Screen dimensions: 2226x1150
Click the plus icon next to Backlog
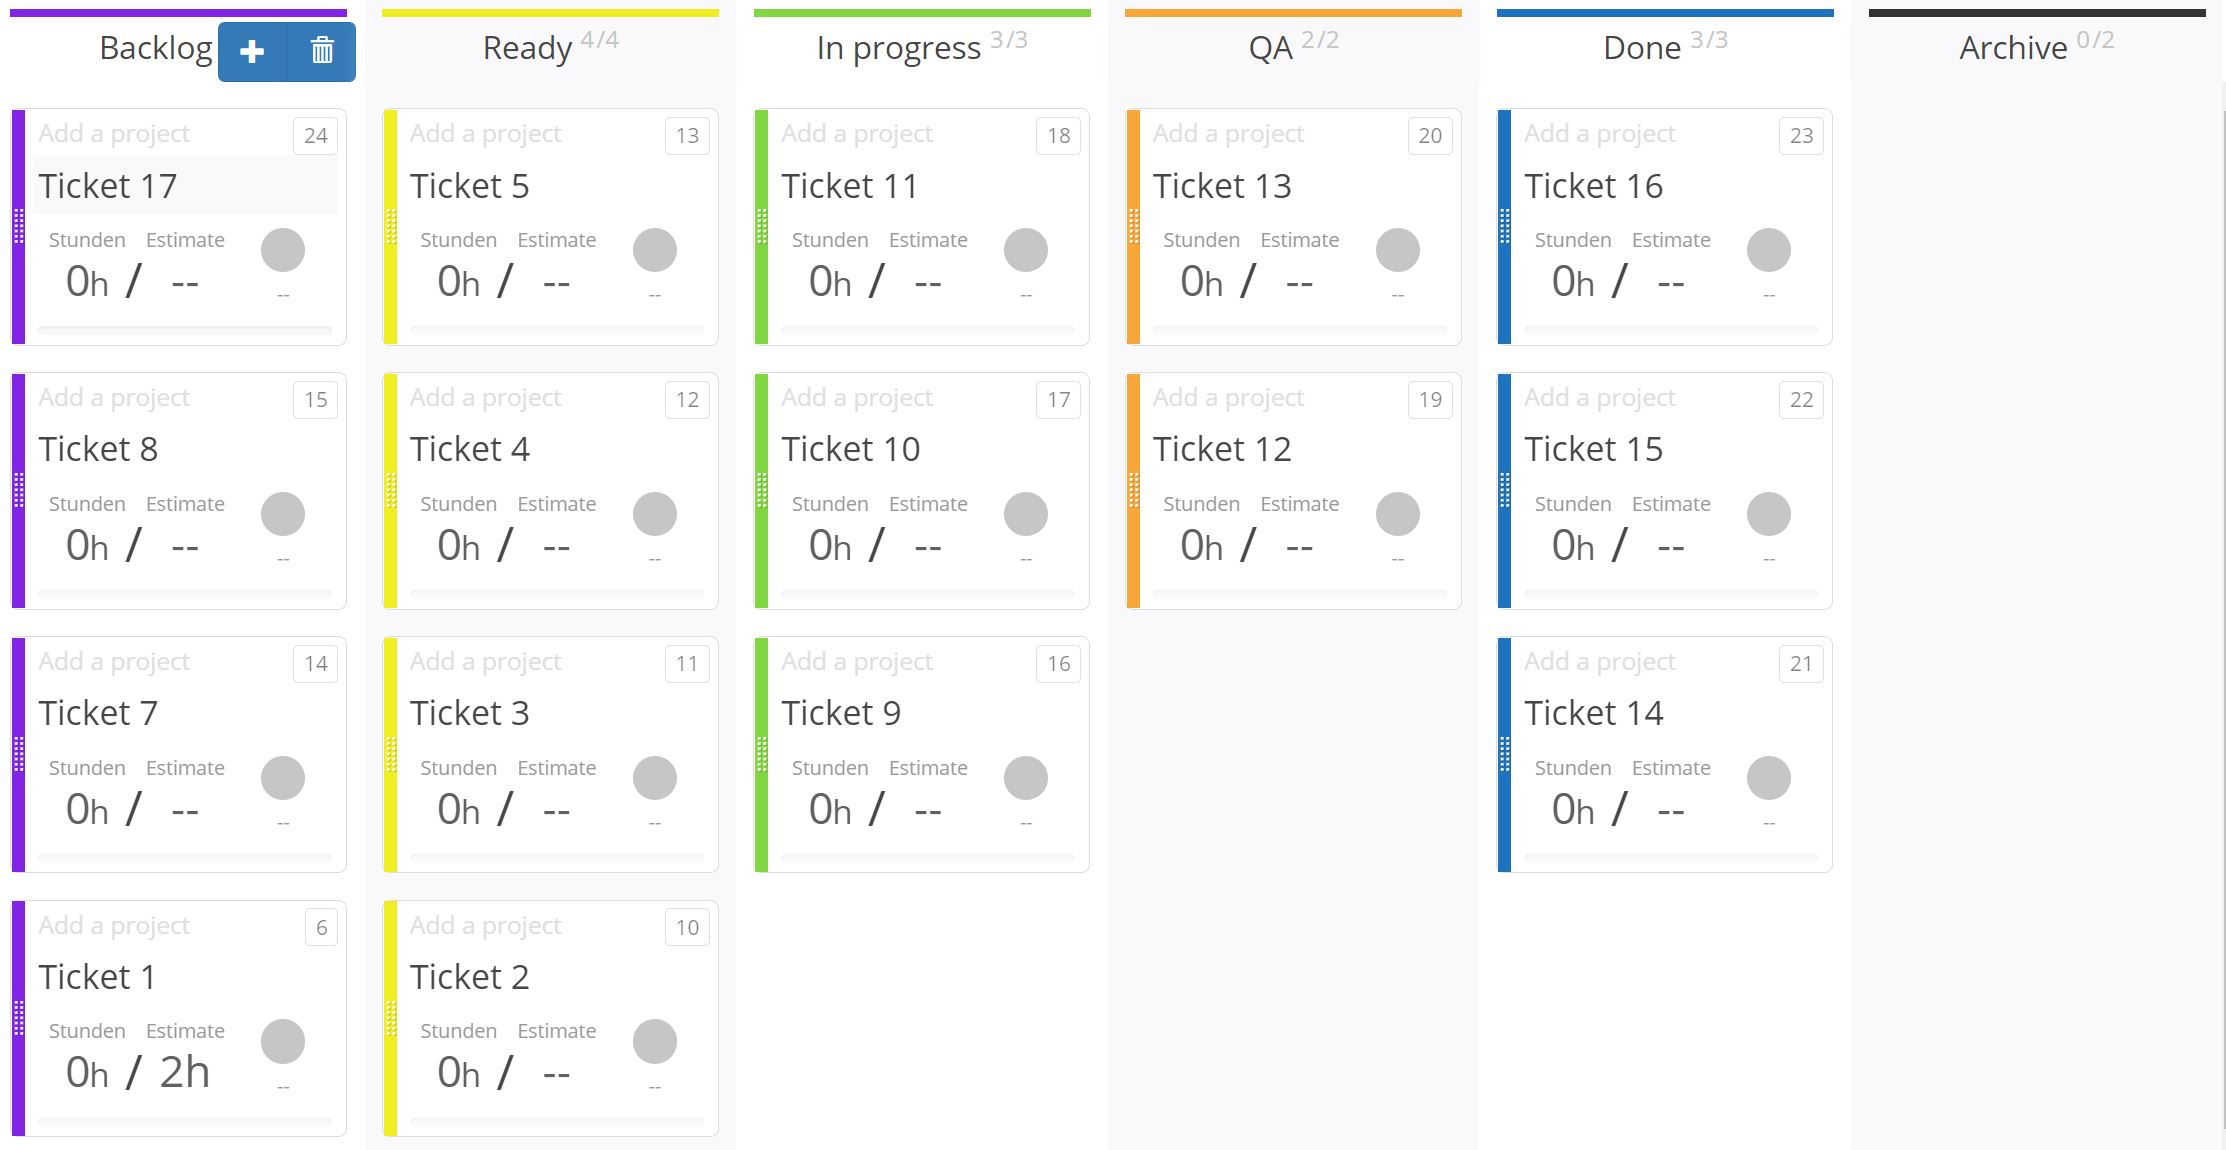[252, 50]
